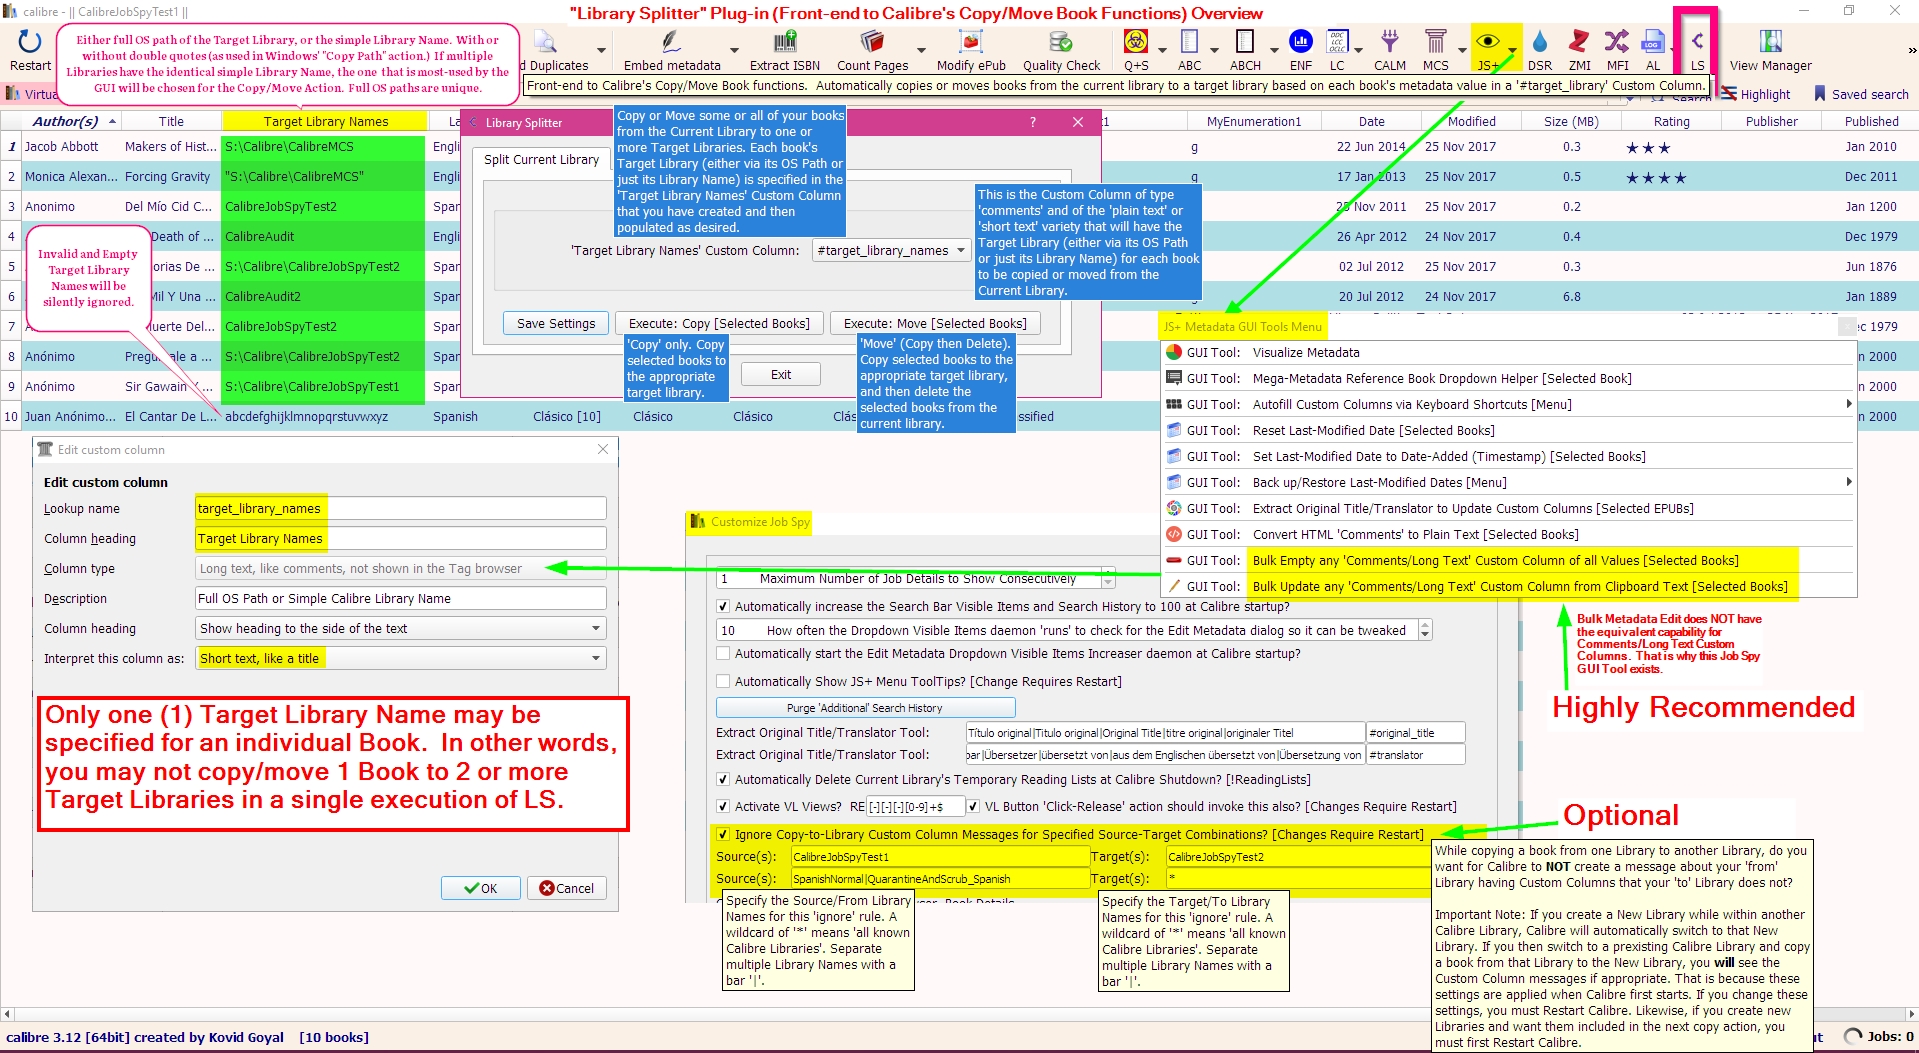Expand the Q+S dropdown arrow
This screenshot has height=1053, width=1919.
tap(1162, 49)
